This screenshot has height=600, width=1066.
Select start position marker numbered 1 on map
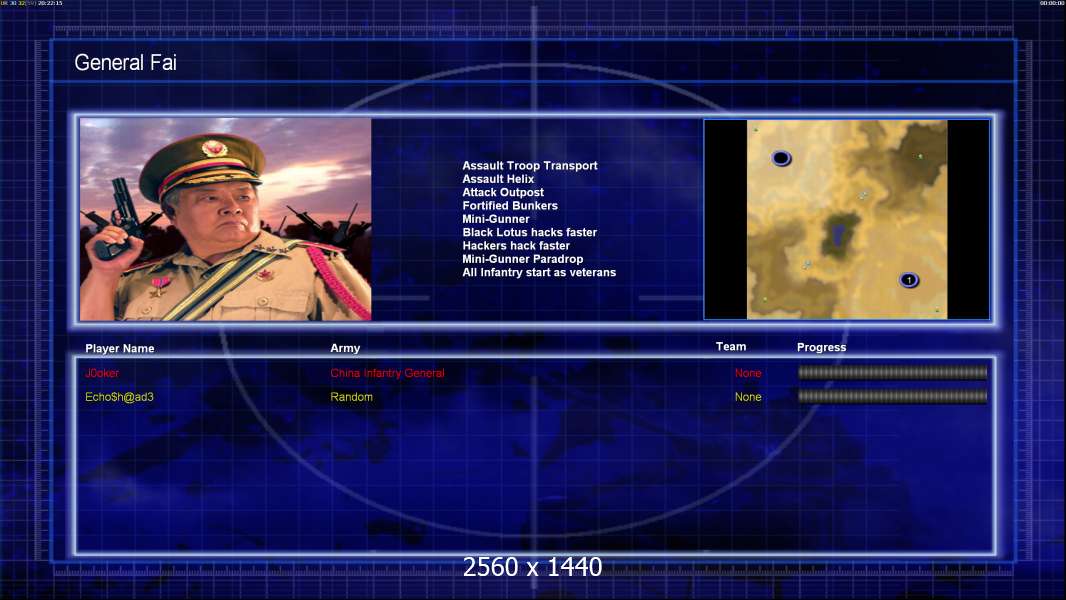(909, 280)
